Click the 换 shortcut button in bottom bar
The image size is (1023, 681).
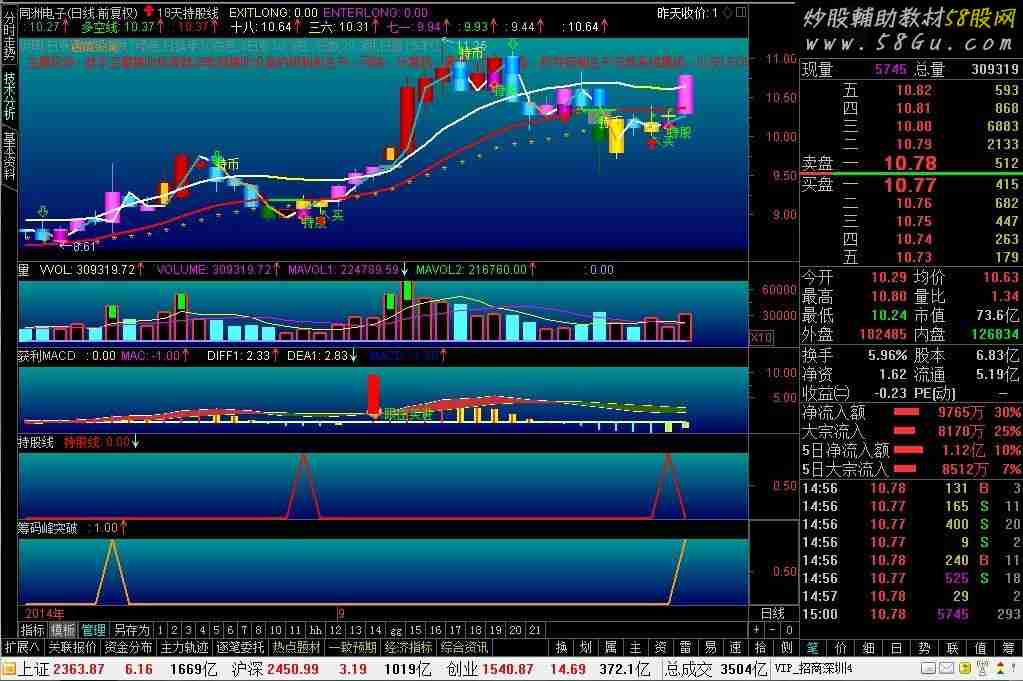pos(562,647)
